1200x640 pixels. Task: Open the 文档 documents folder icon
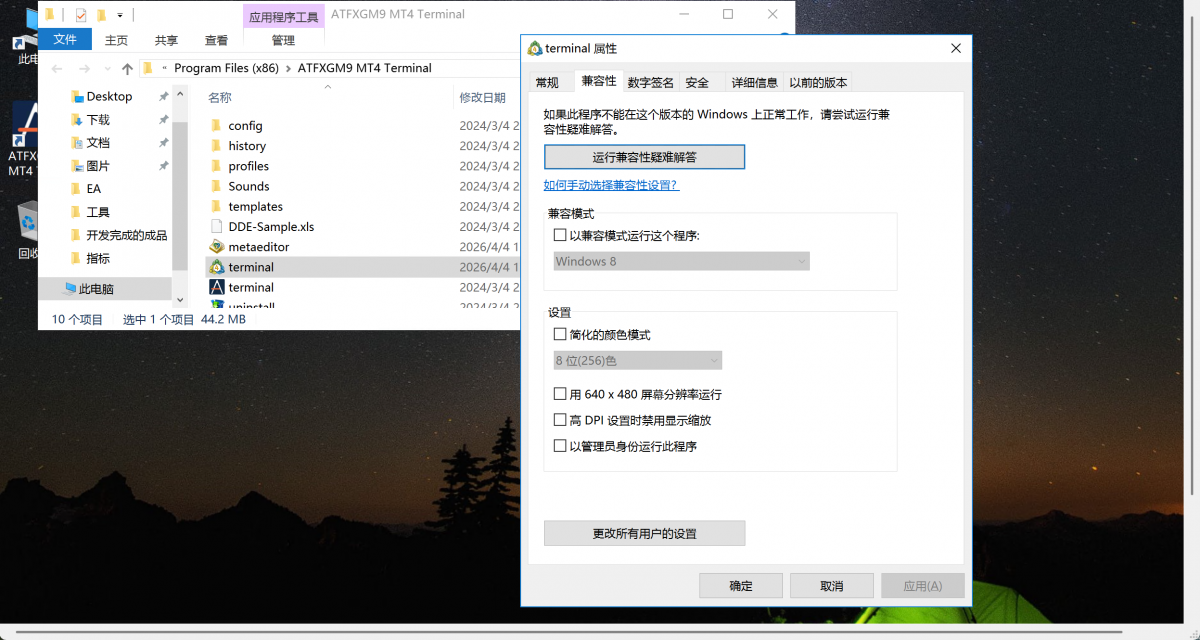[77, 142]
